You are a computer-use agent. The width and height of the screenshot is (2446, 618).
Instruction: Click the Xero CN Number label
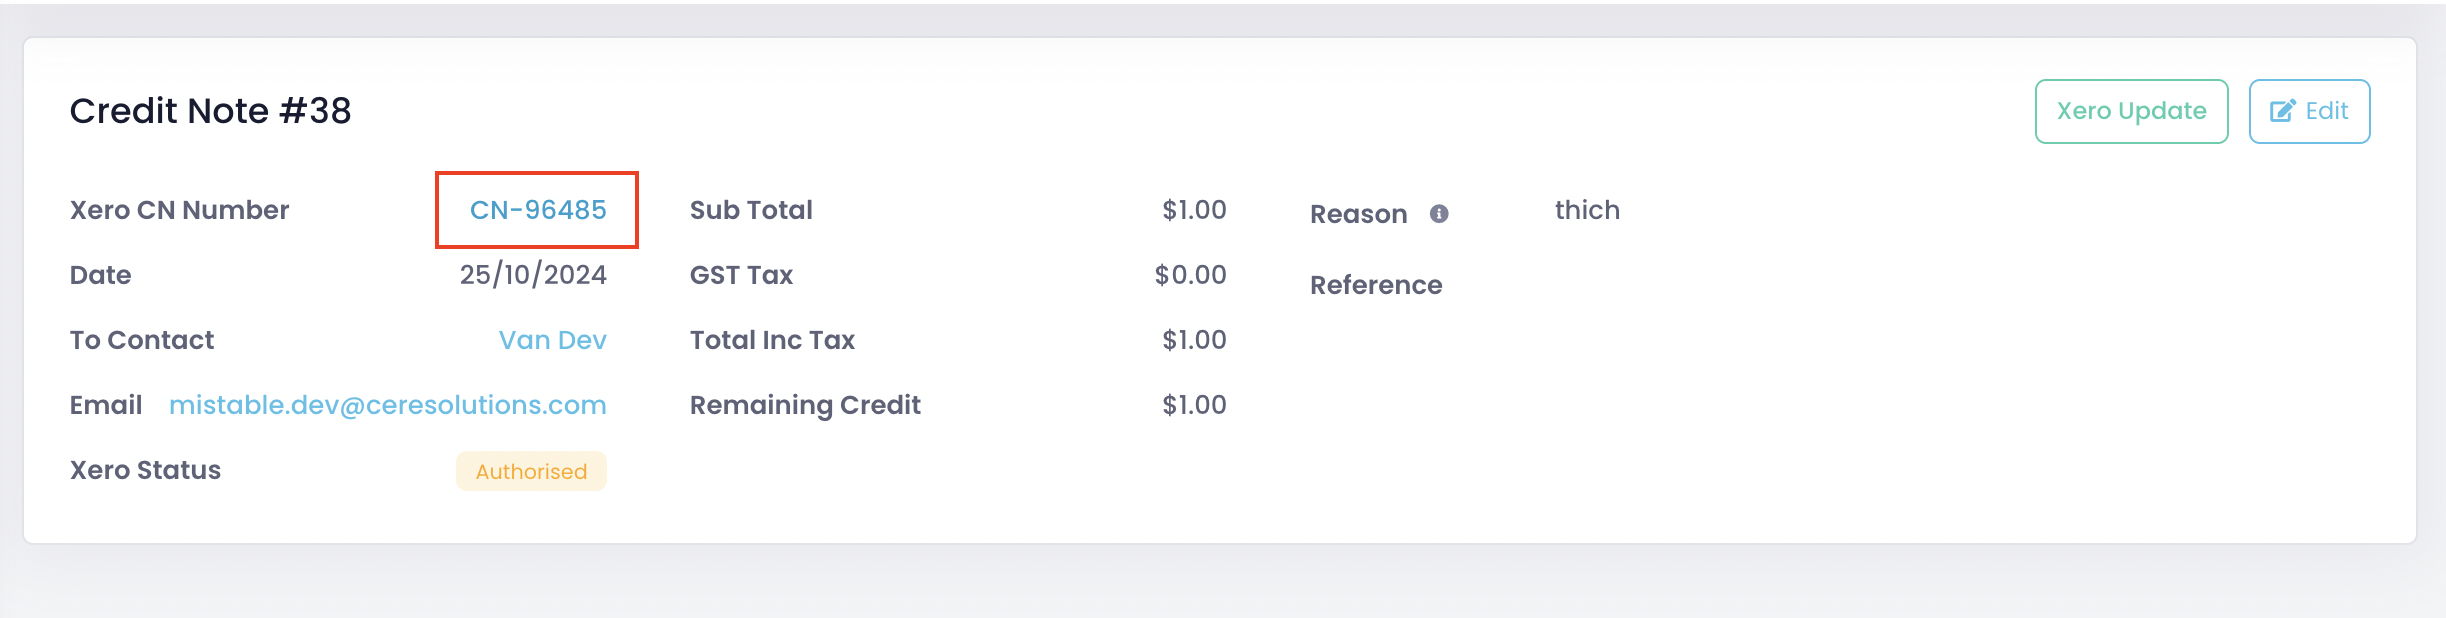[x=179, y=210]
